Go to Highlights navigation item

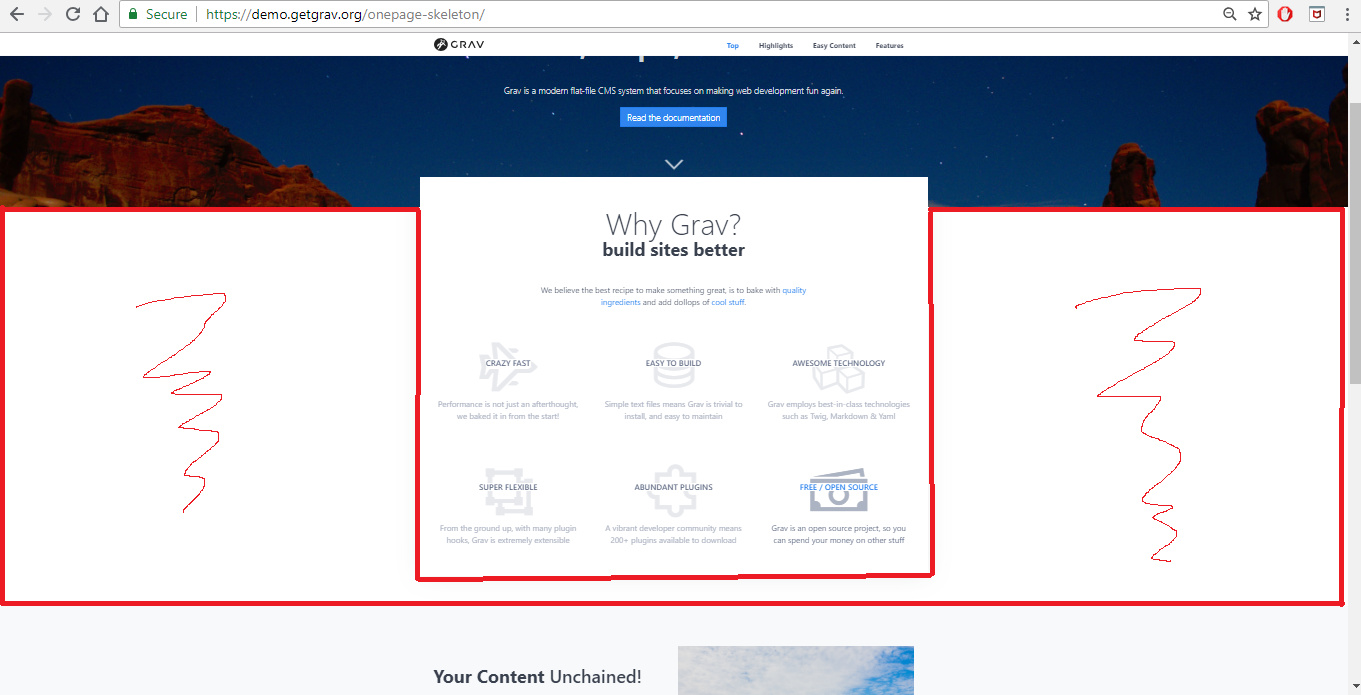(x=776, y=46)
